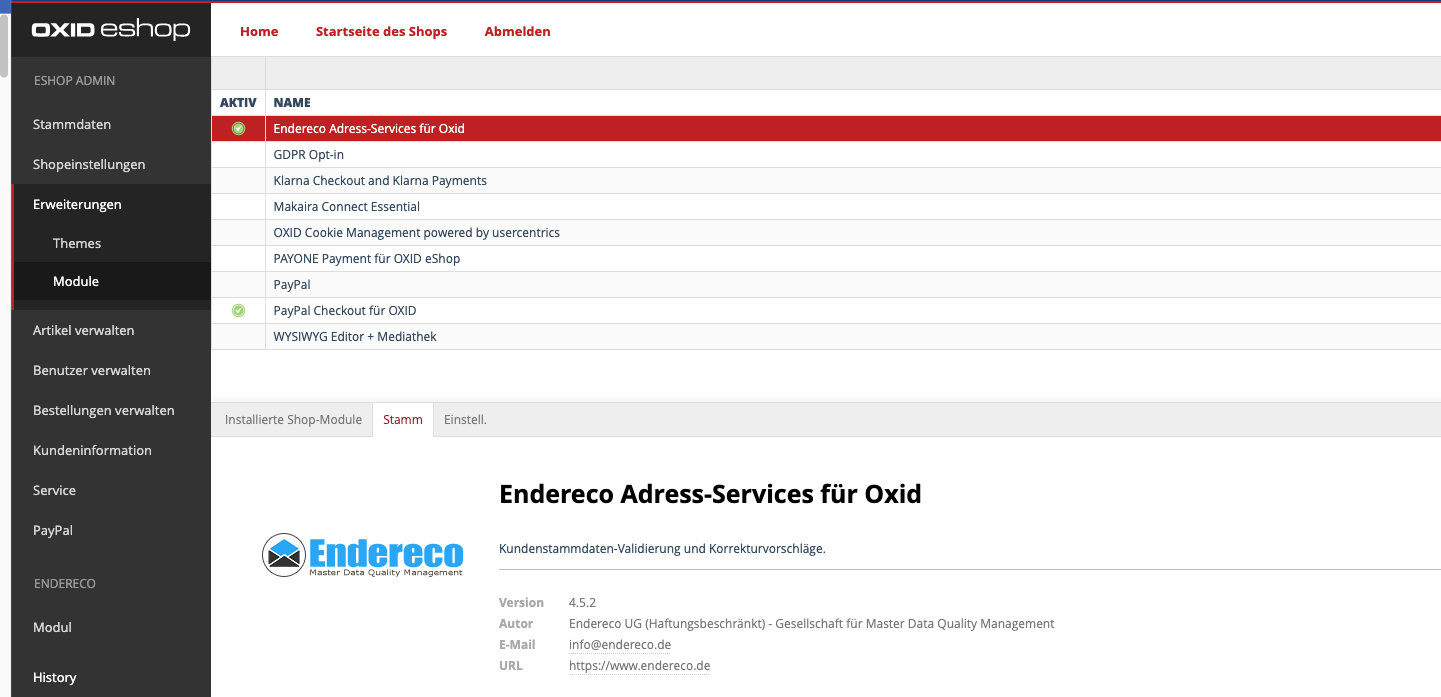This screenshot has height=697, width=1441.
Task: Open the Service sidebar menu
Action: (54, 490)
